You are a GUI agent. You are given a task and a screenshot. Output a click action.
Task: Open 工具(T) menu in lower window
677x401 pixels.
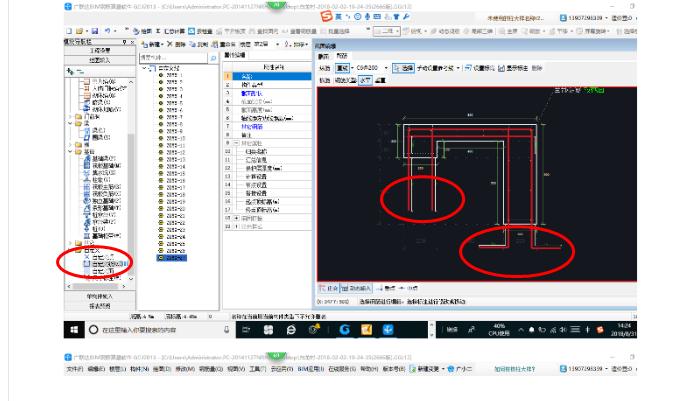point(257,369)
